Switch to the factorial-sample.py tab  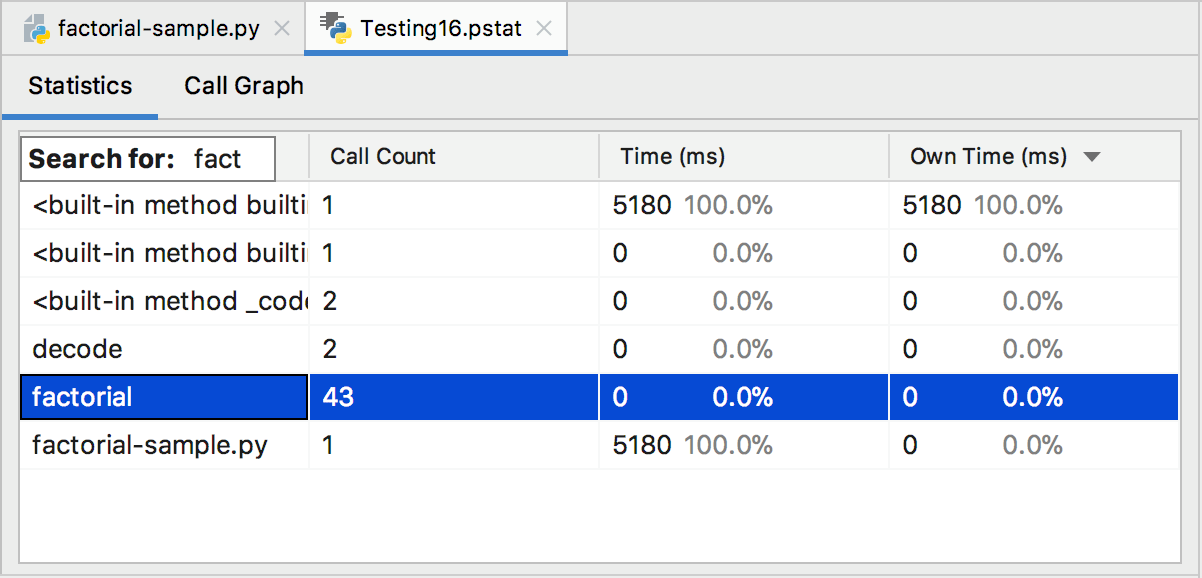coord(158,28)
